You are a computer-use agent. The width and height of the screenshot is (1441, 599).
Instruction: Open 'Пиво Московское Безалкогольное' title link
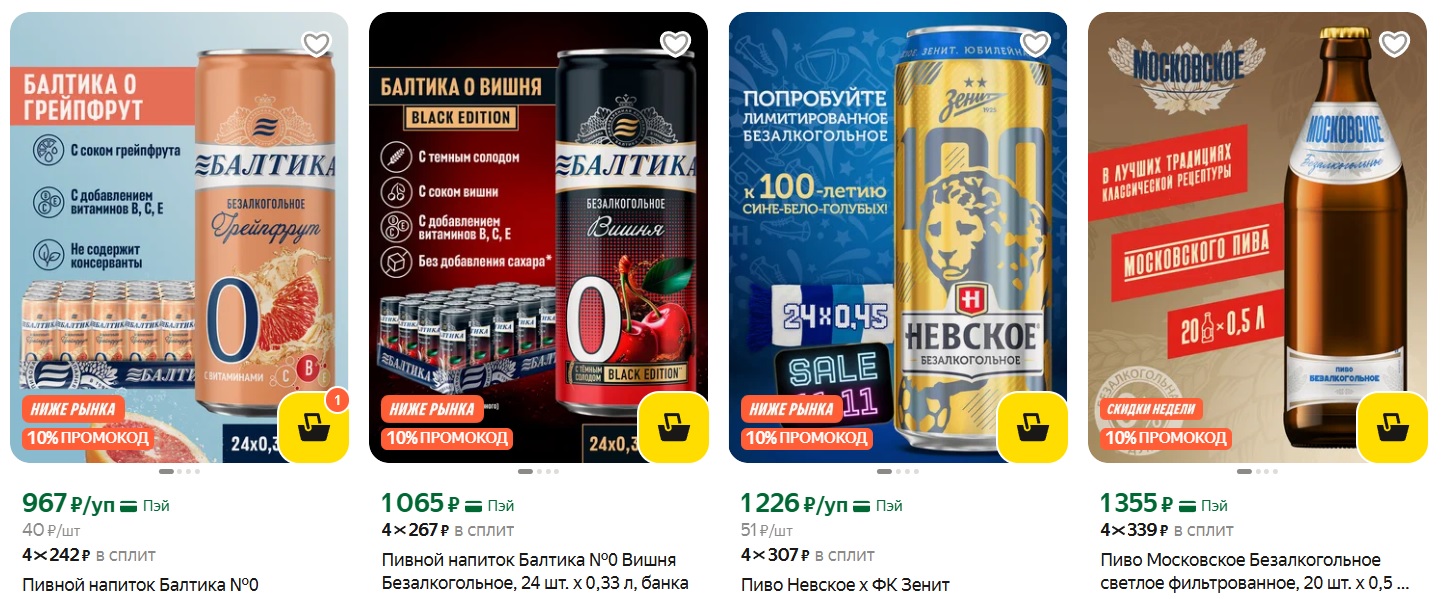tap(1255, 572)
